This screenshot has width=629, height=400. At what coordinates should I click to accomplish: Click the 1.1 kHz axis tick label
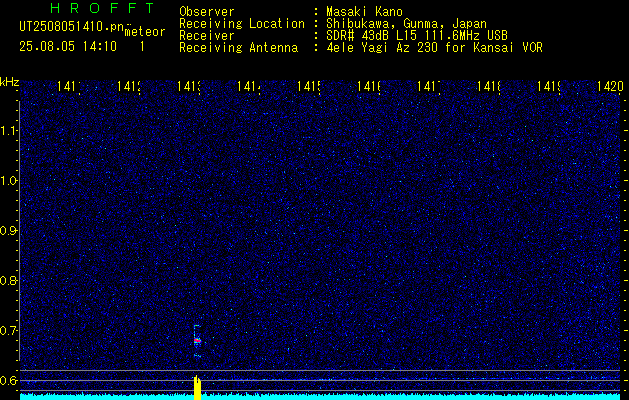pos(8,130)
